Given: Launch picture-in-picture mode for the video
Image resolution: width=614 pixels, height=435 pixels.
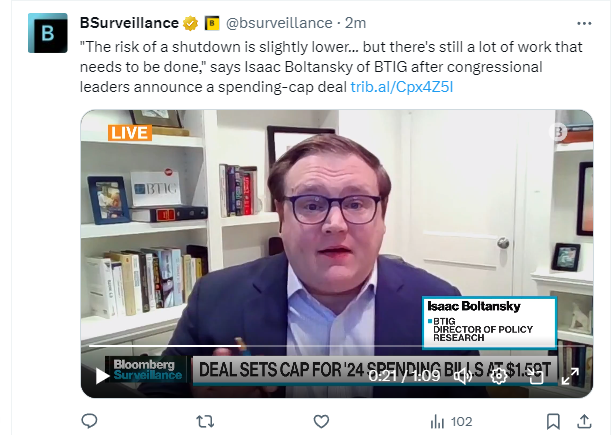Looking at the screenshot, I should [x=535, y=376].
